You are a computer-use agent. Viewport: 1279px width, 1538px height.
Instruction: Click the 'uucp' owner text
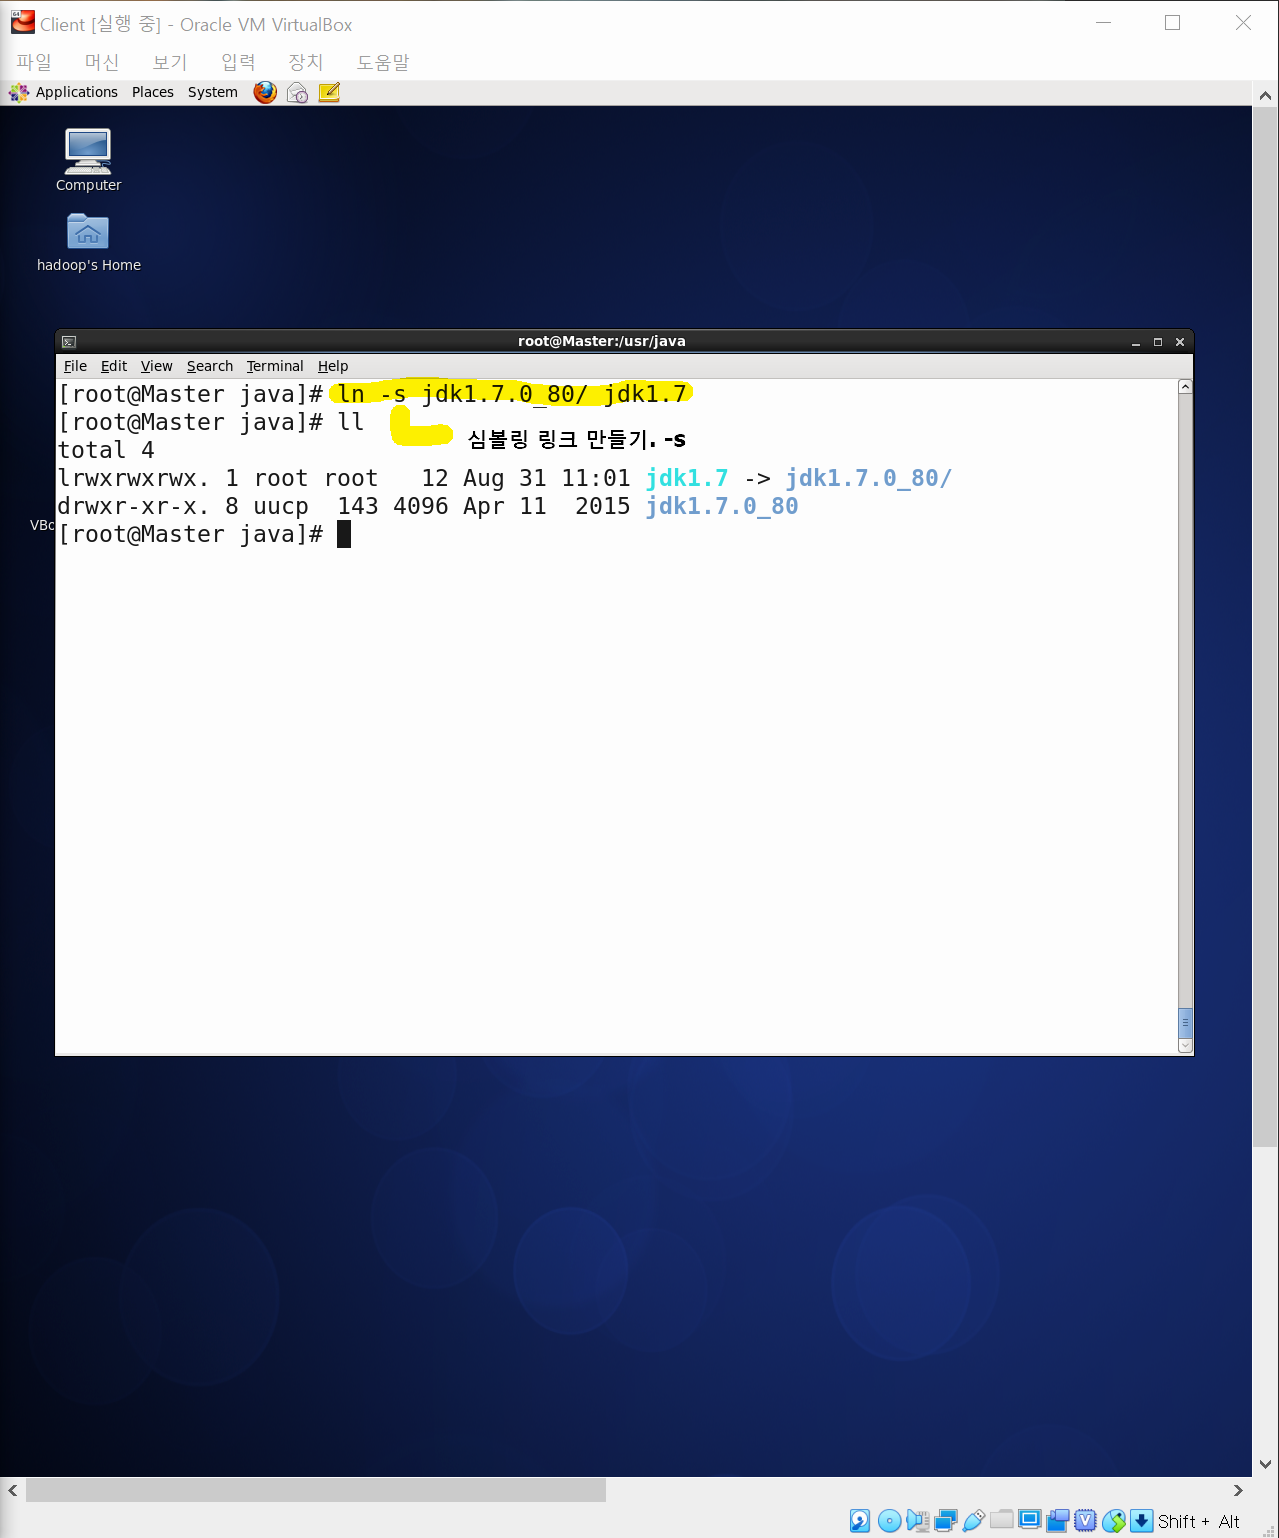click(281, 507)
